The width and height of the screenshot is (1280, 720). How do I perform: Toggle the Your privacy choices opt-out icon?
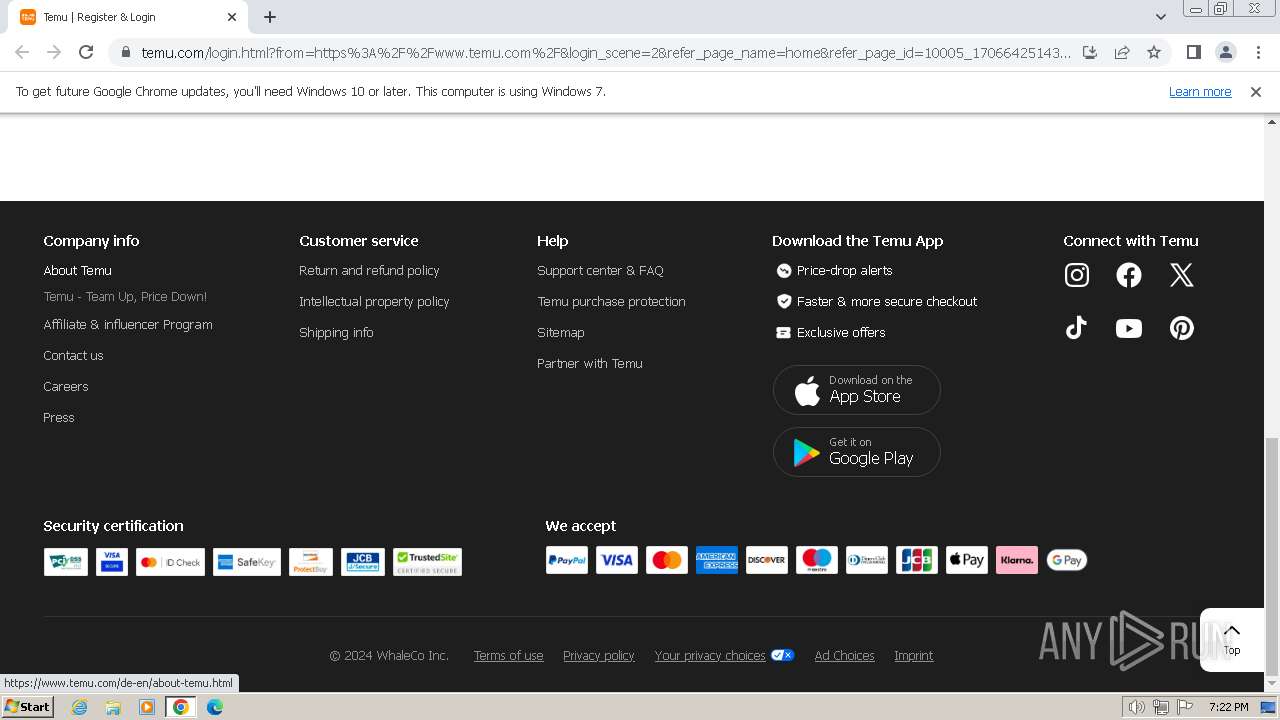click(x=783, y=656)
